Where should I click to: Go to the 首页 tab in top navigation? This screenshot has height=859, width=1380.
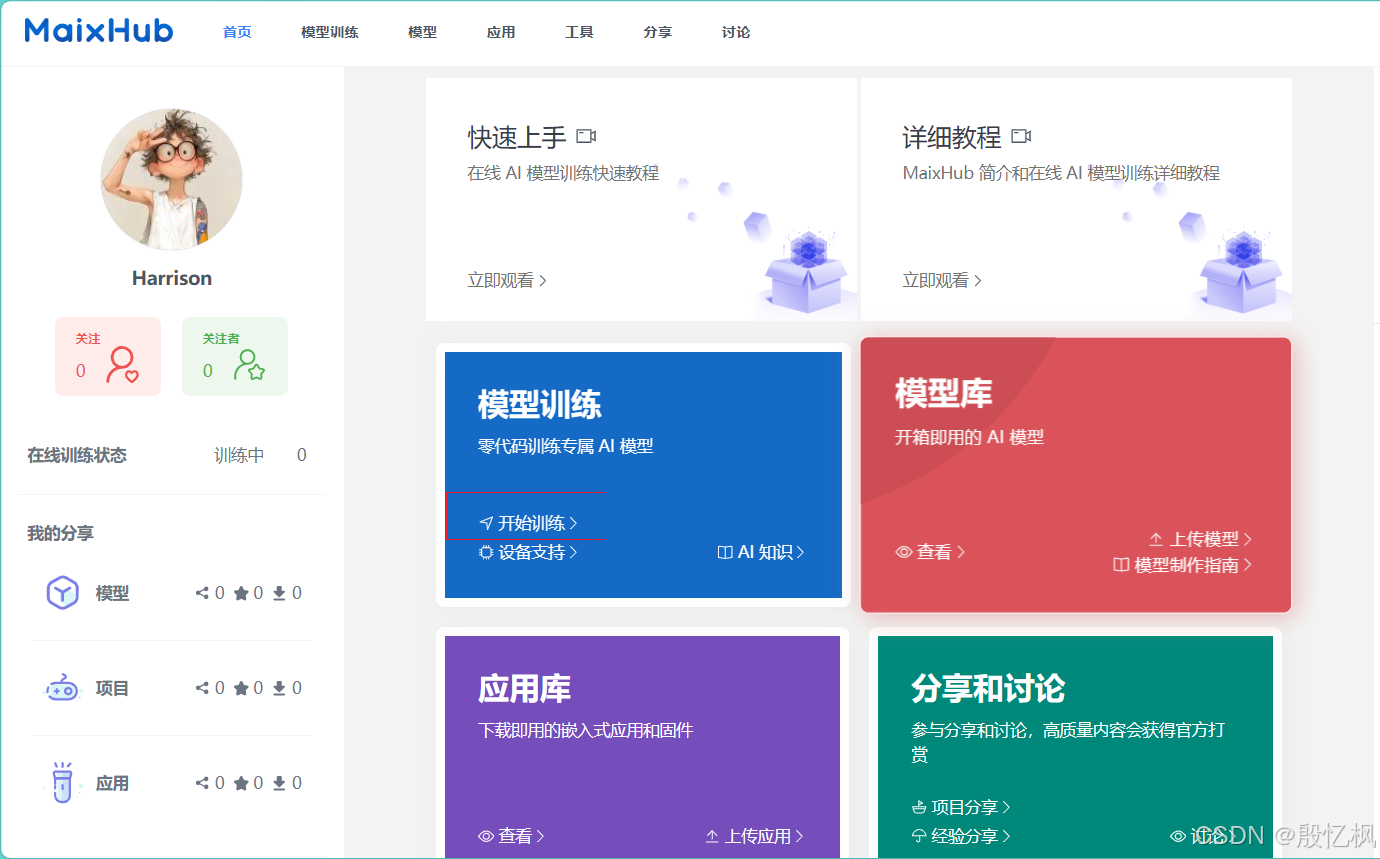[x=237, y=32]
